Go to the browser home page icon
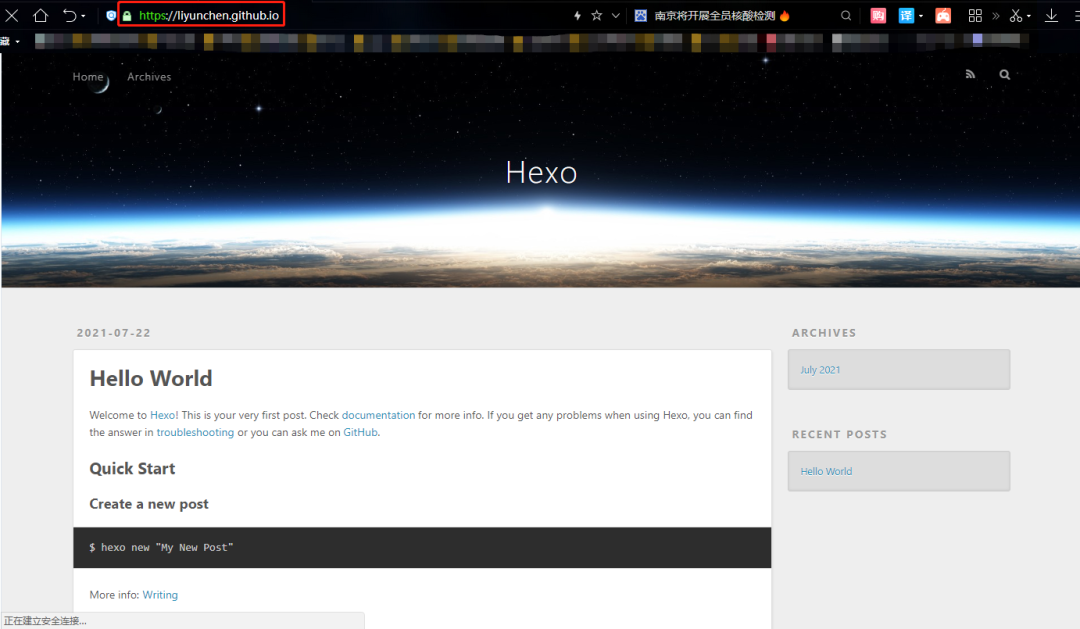The height and width of the screenshot is (629, 1080). (x=41, y=15)
